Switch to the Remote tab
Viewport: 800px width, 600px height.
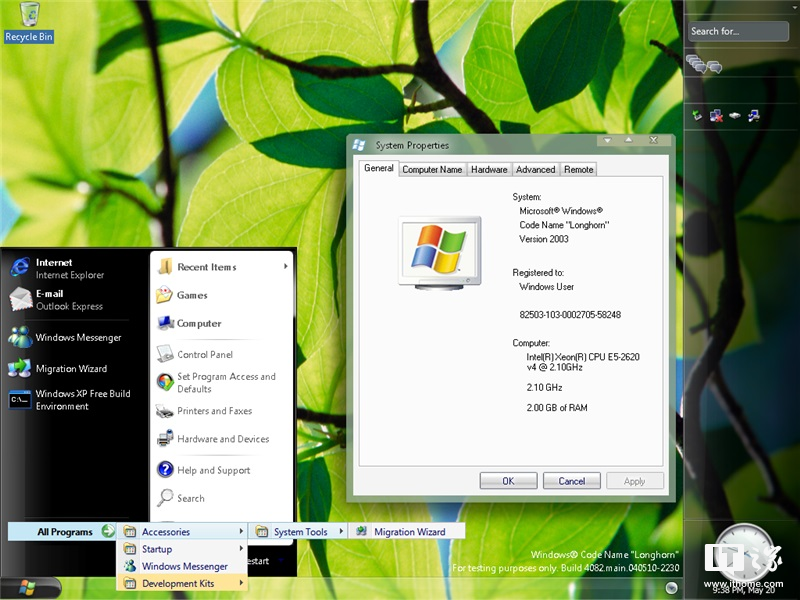[579, 169]
